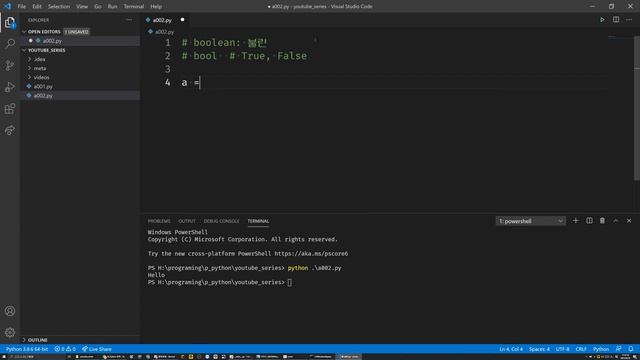Click the feedback icon in status bar
This screenshot has width=640, height=360.
coord(619,349)
